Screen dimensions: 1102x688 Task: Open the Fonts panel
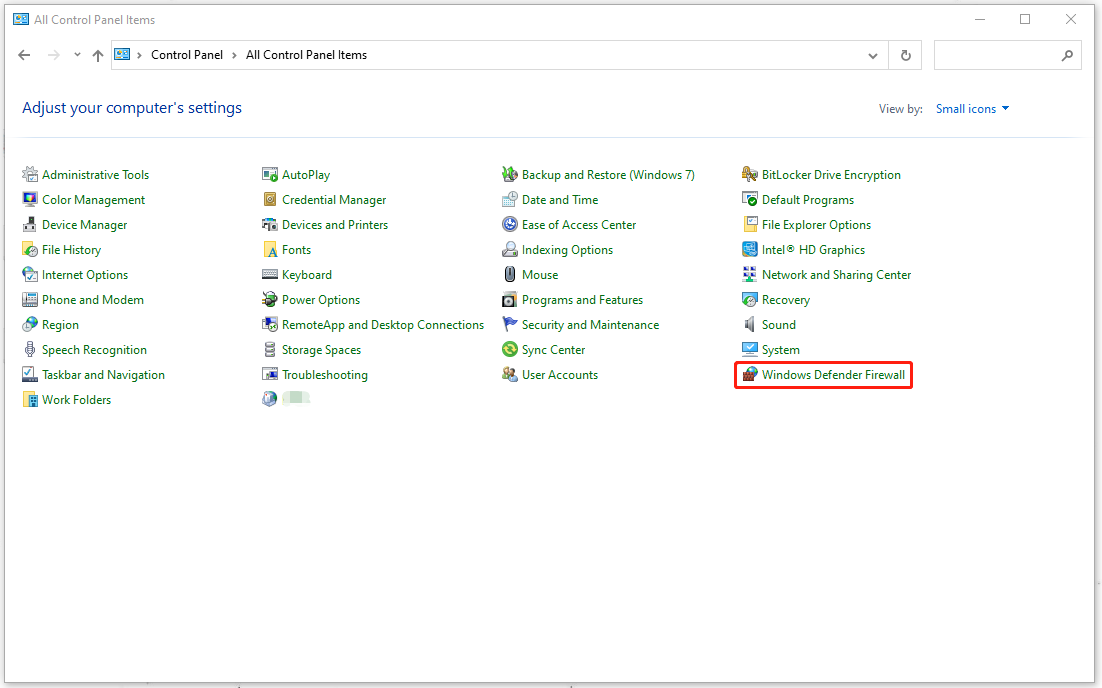[295, 249]
